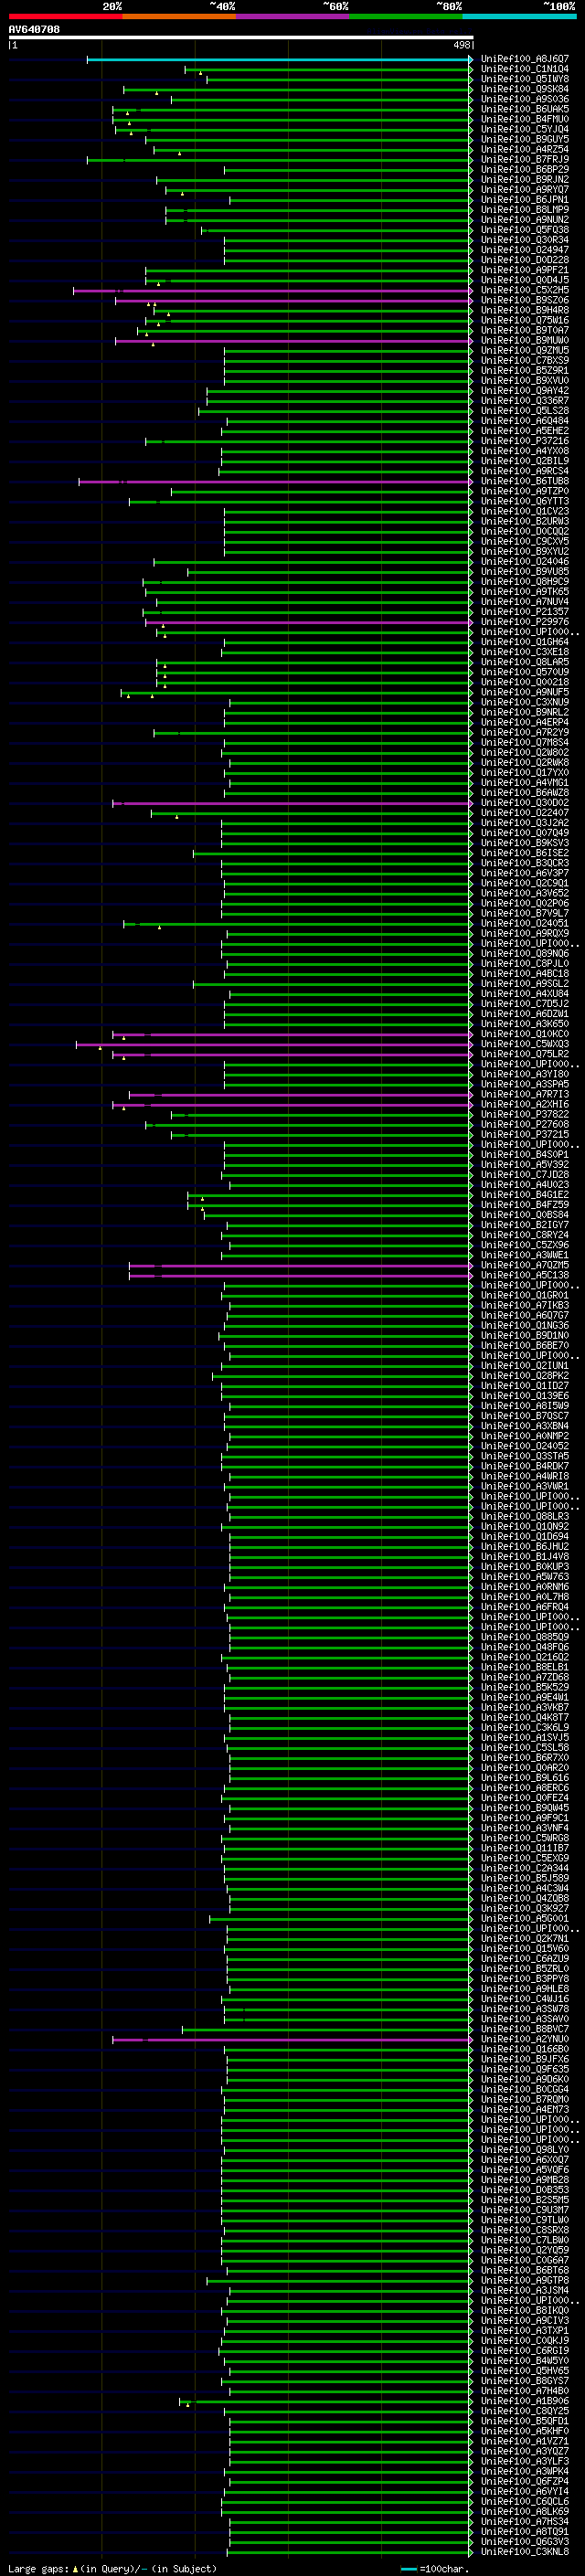Click hit label UniRef100_B4G1E2
Viewport: 585px width, 2576px height.
(x=524, y=1195)
